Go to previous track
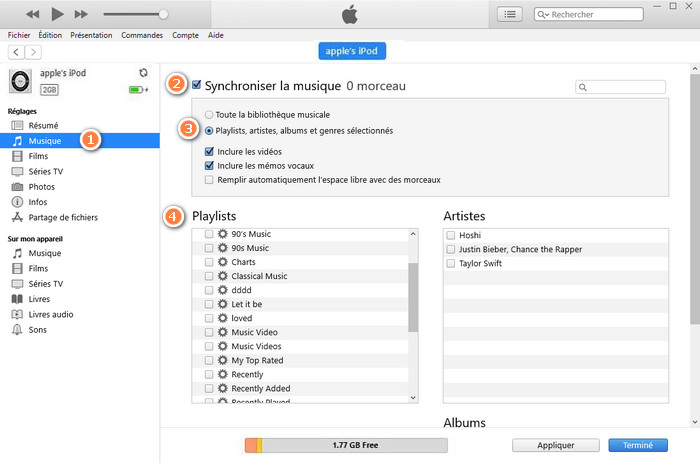Viewport: 700px width, 463px height. (33, 14)
